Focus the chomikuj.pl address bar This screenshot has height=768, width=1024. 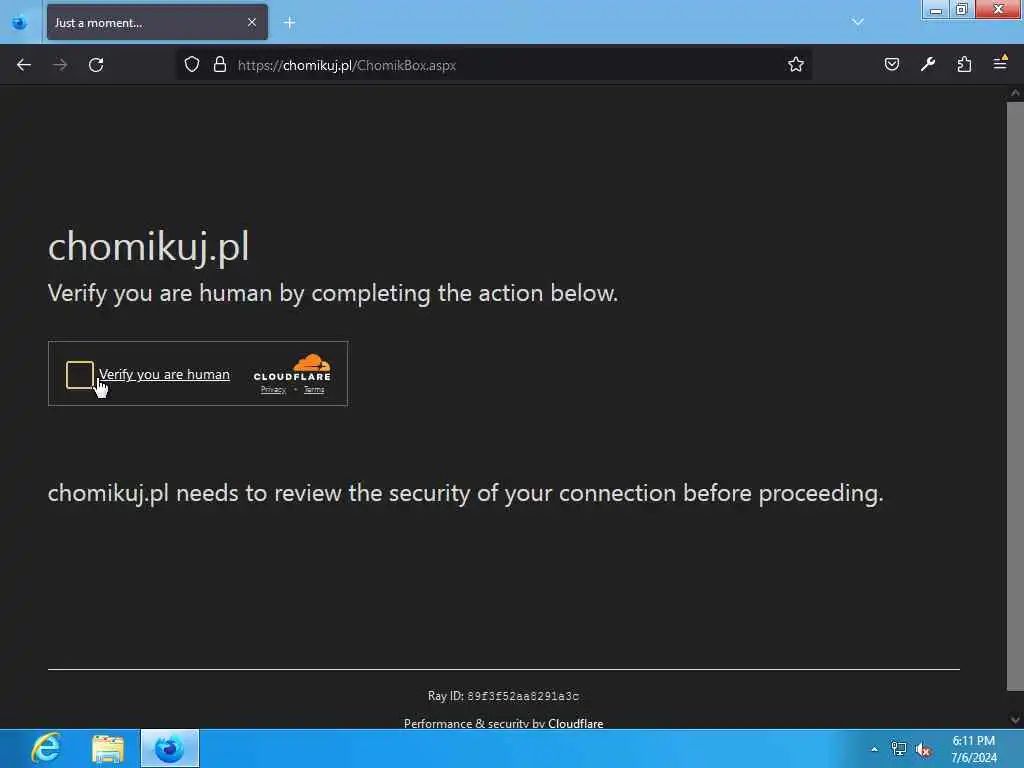pos(494,65)
